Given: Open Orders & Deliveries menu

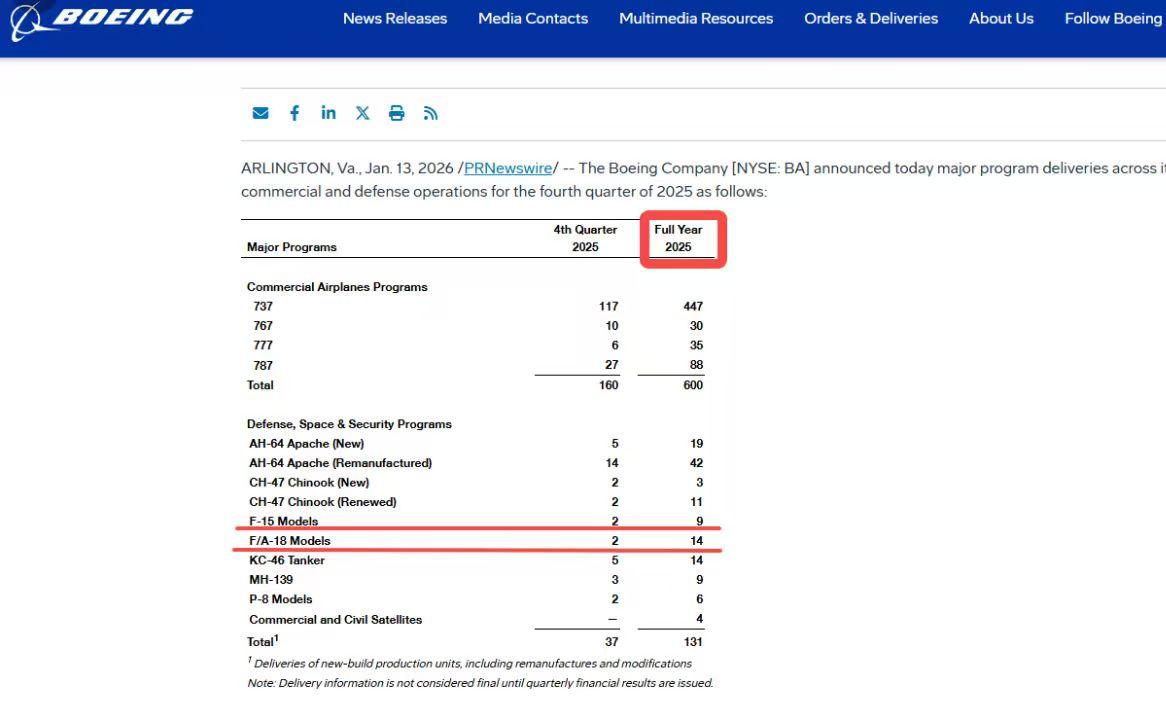Looking at the screenshot, I should [871, 19].
